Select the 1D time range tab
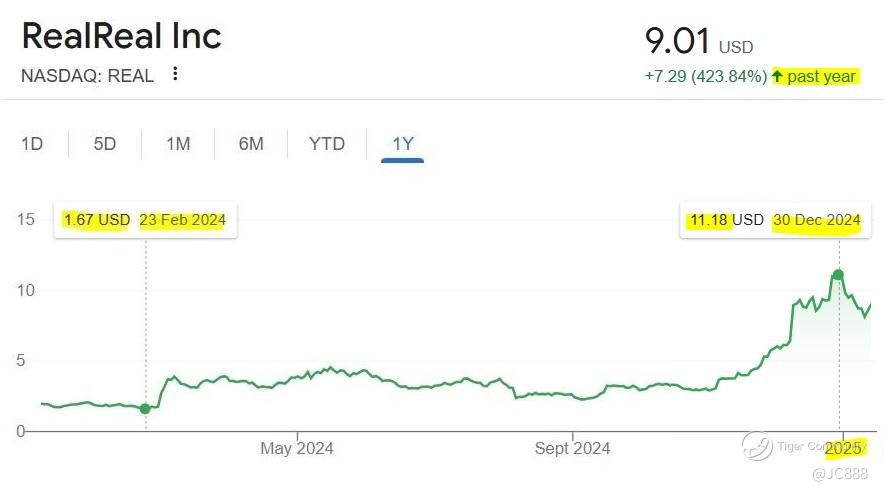This screenshot has width=884, height=494. tap(32, 144)
